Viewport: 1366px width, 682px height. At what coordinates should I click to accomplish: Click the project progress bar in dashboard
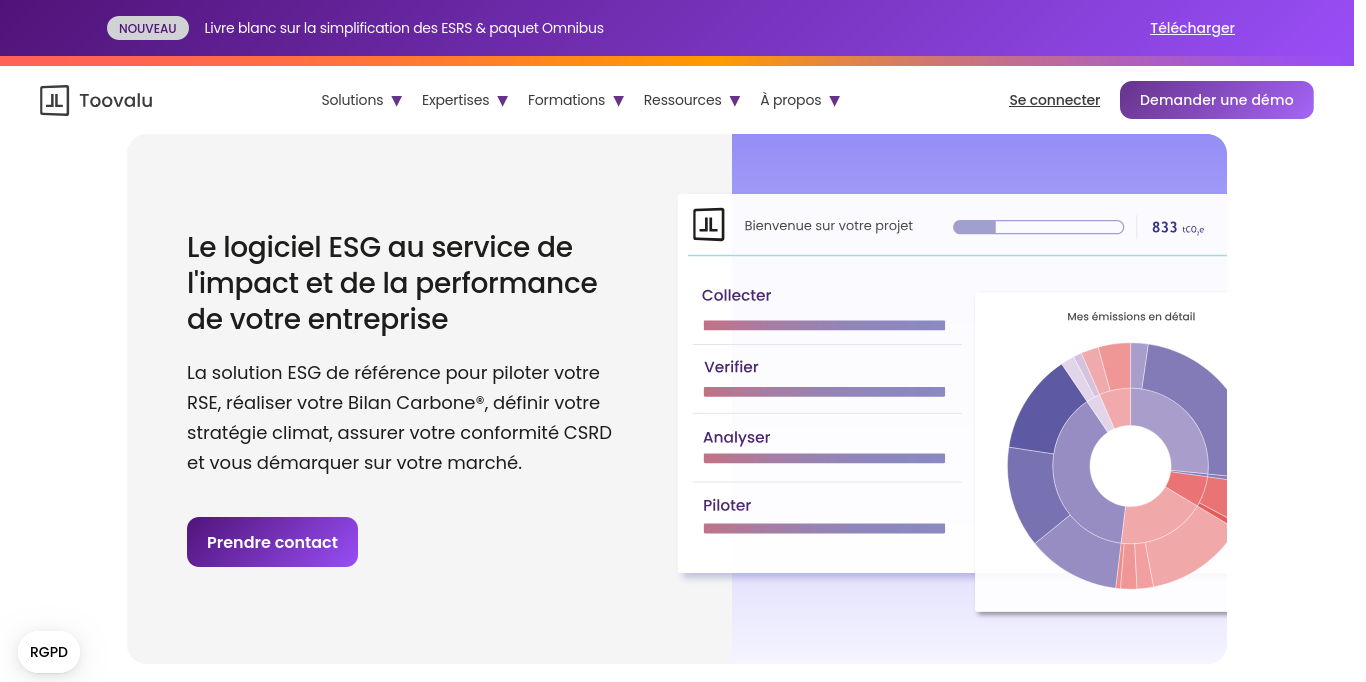1038,227
